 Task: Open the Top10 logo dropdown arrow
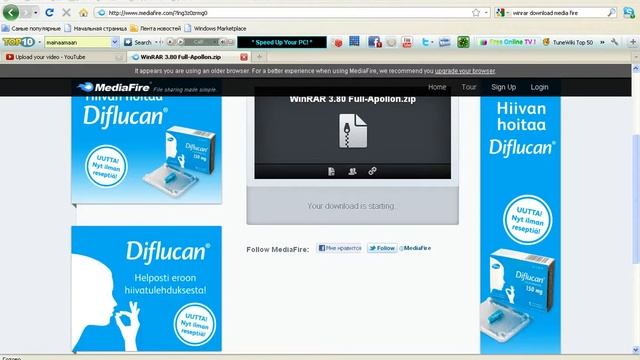tap(40, 42)
